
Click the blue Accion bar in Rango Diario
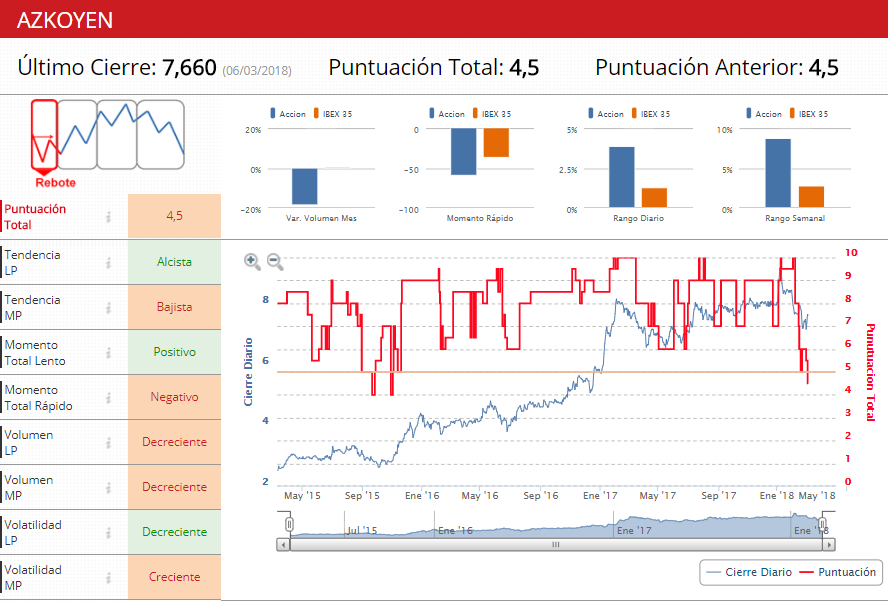click(622, 177)
